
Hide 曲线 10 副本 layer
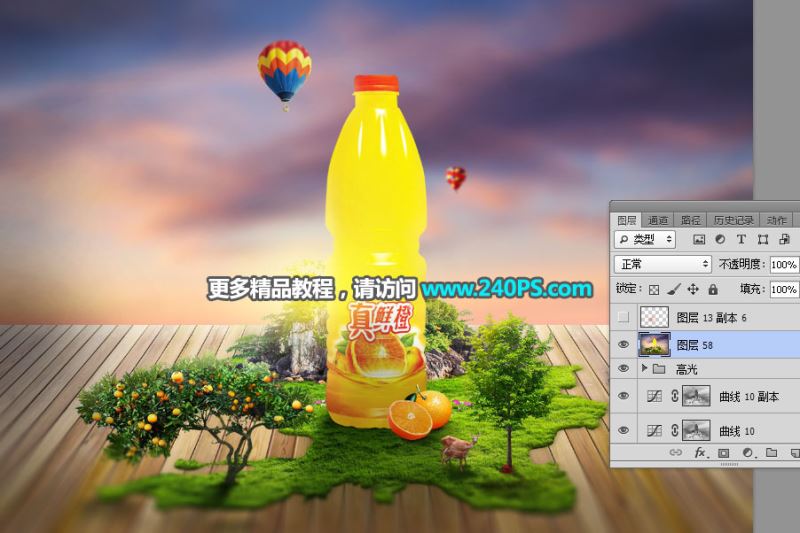(623, 396)
